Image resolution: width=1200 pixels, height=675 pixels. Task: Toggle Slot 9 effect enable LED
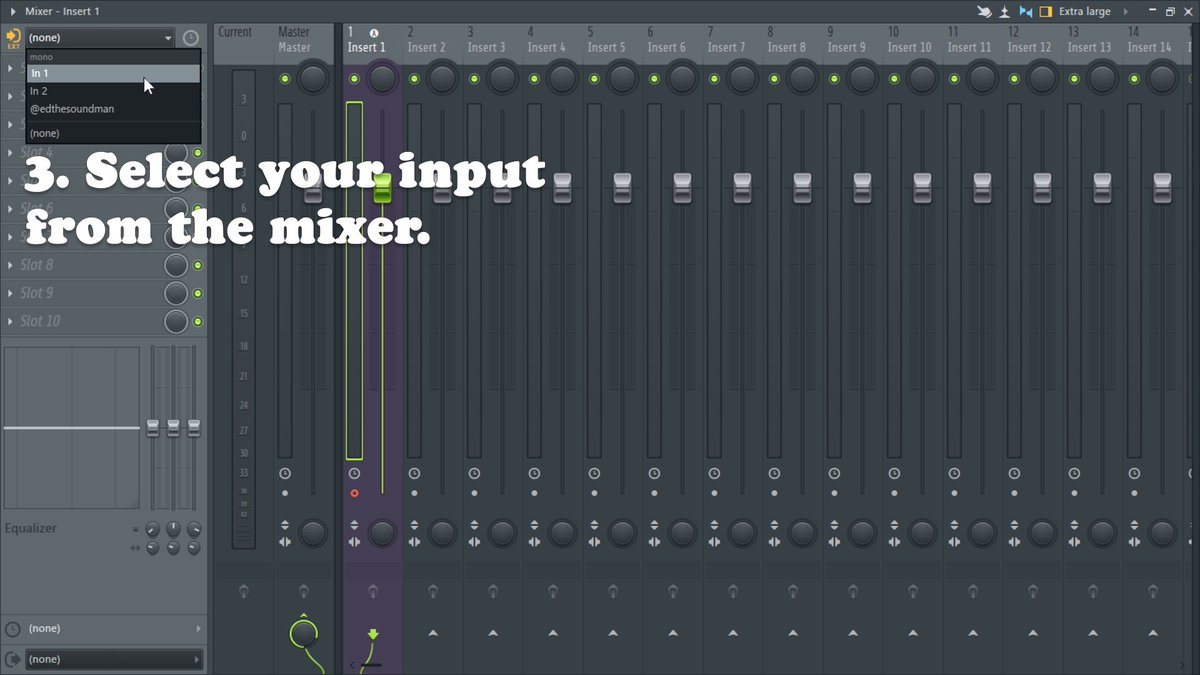(x=198, y=293)
